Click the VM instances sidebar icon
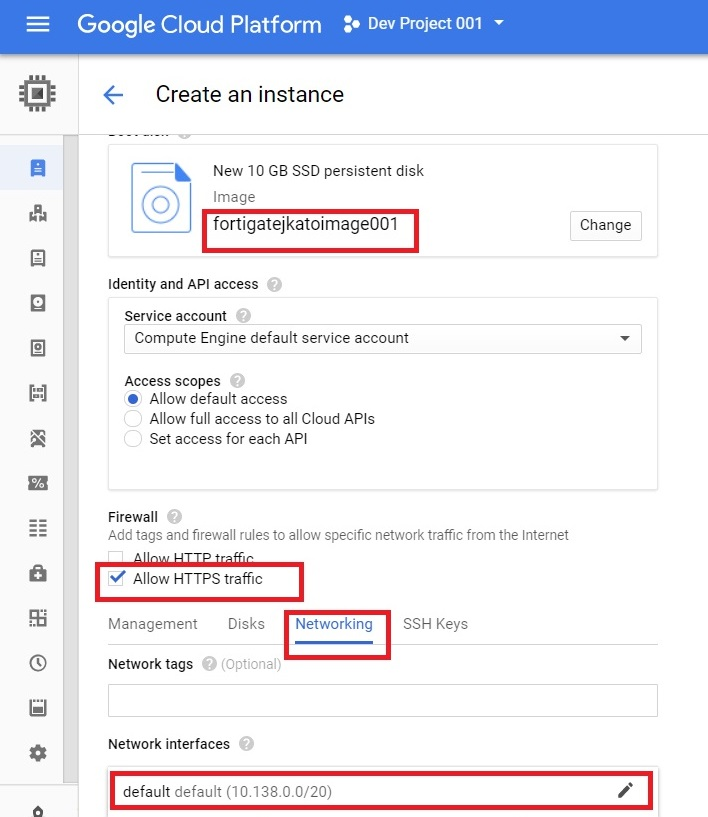The image size is (708, 817). (x=38, y=167)
